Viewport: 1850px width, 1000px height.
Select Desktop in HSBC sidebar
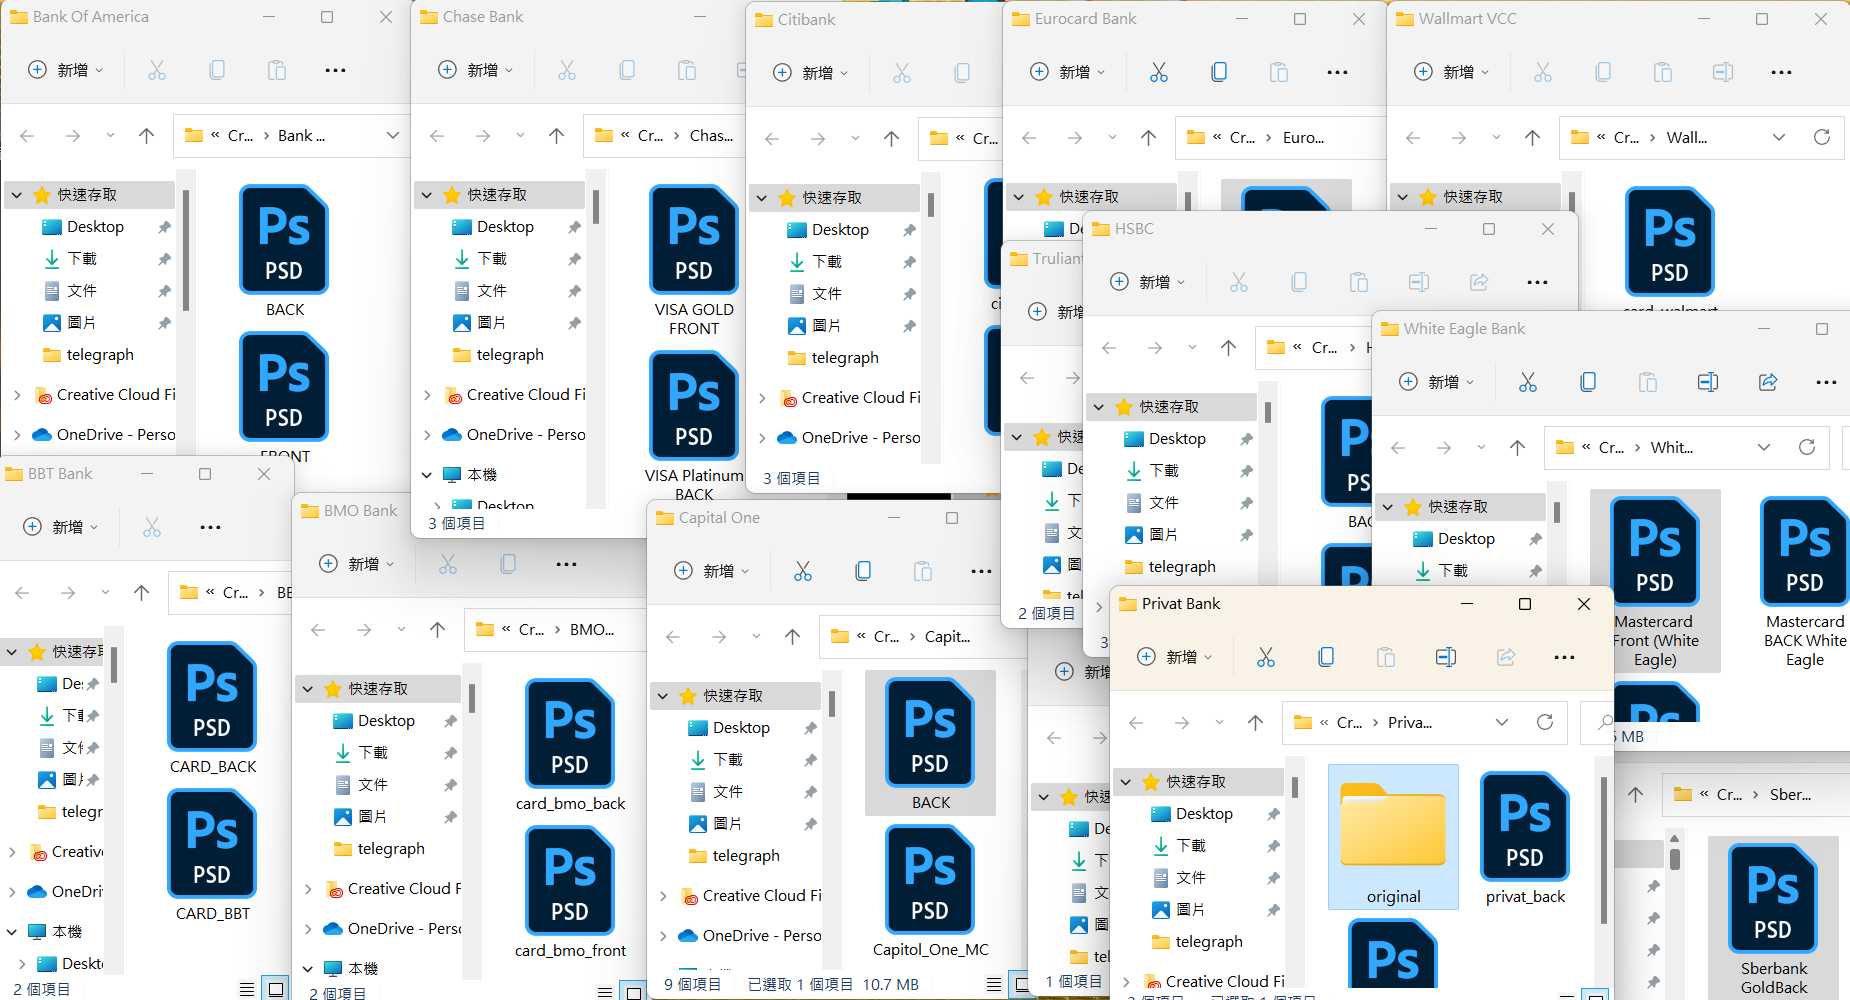pyautogui.click(x=1177, y=439)
